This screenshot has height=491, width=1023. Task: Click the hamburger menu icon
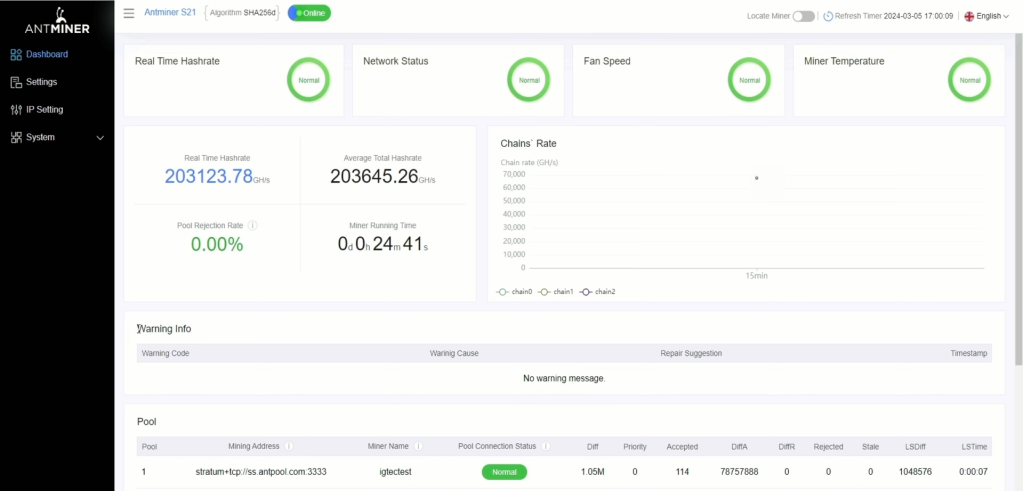pyautogui.click(x=129, y=13)
